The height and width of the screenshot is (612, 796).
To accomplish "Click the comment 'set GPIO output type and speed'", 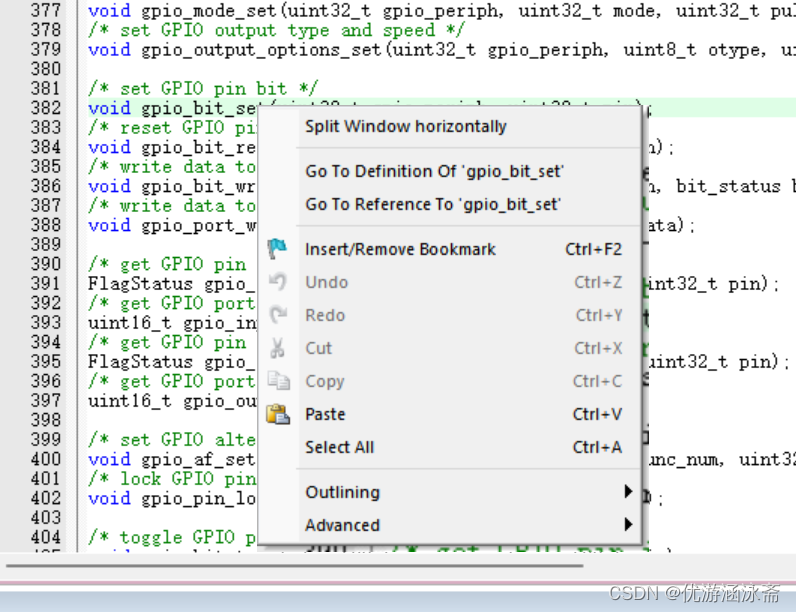I will click(277, 30).
